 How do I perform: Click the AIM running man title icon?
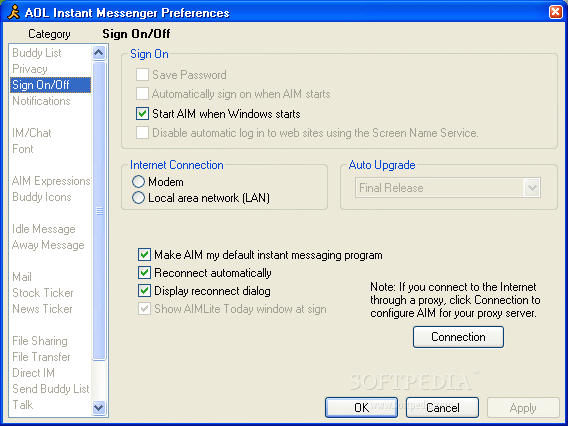tap(13, 13)
